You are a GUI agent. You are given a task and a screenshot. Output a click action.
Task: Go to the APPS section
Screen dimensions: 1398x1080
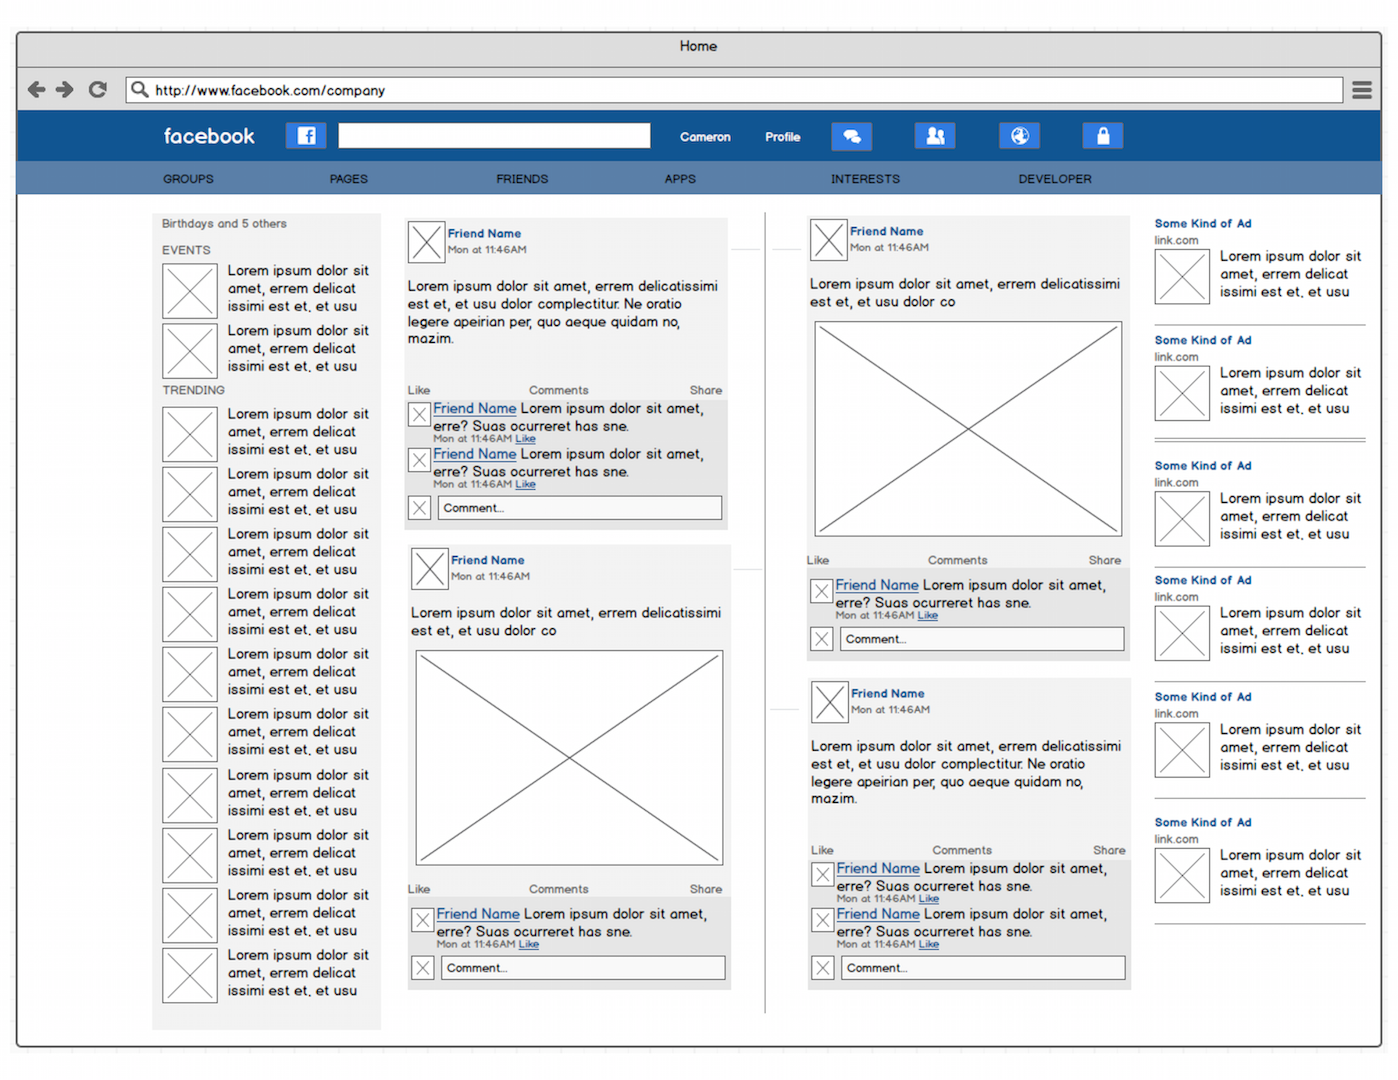tap(680, 179)
